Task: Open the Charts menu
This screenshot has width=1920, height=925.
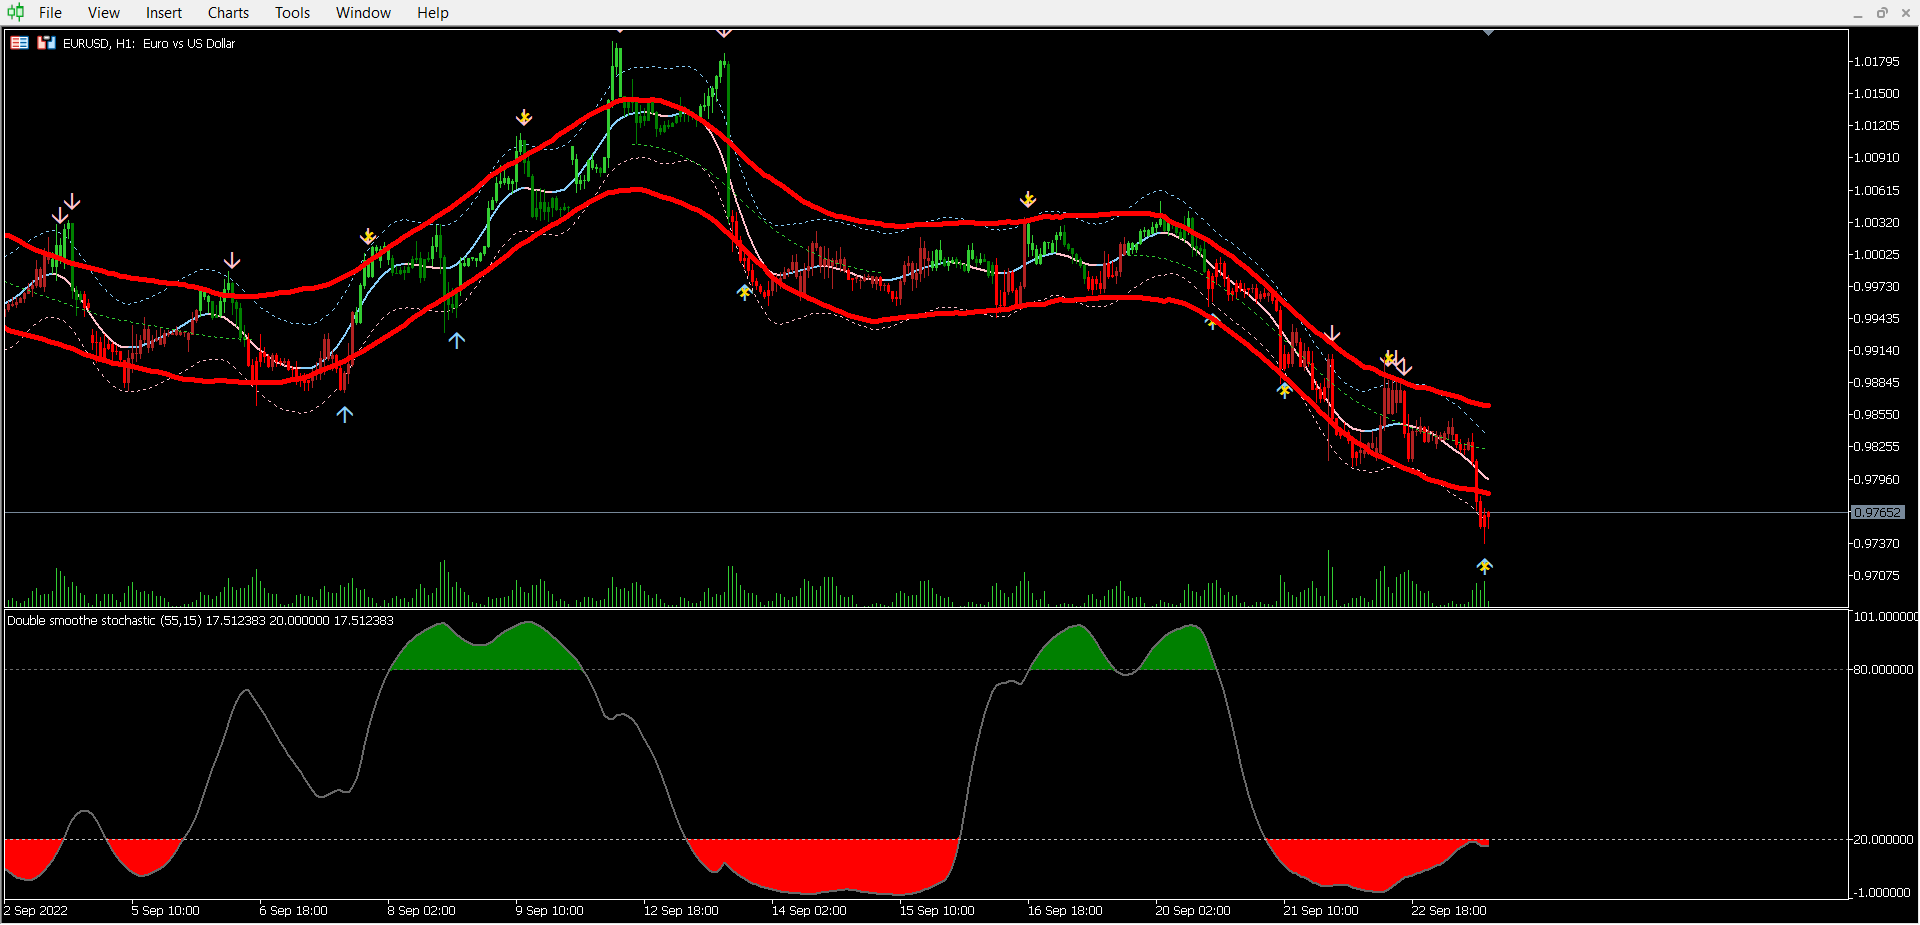Action: tap(228, 13)
